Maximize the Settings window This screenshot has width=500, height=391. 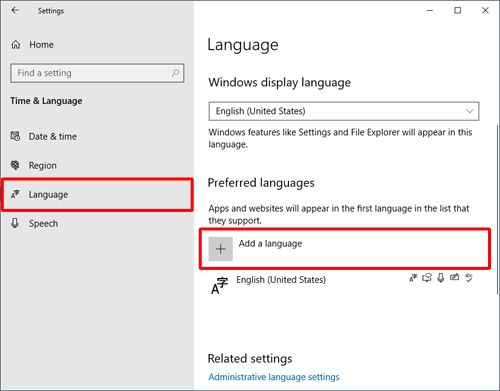click(458, 11)
